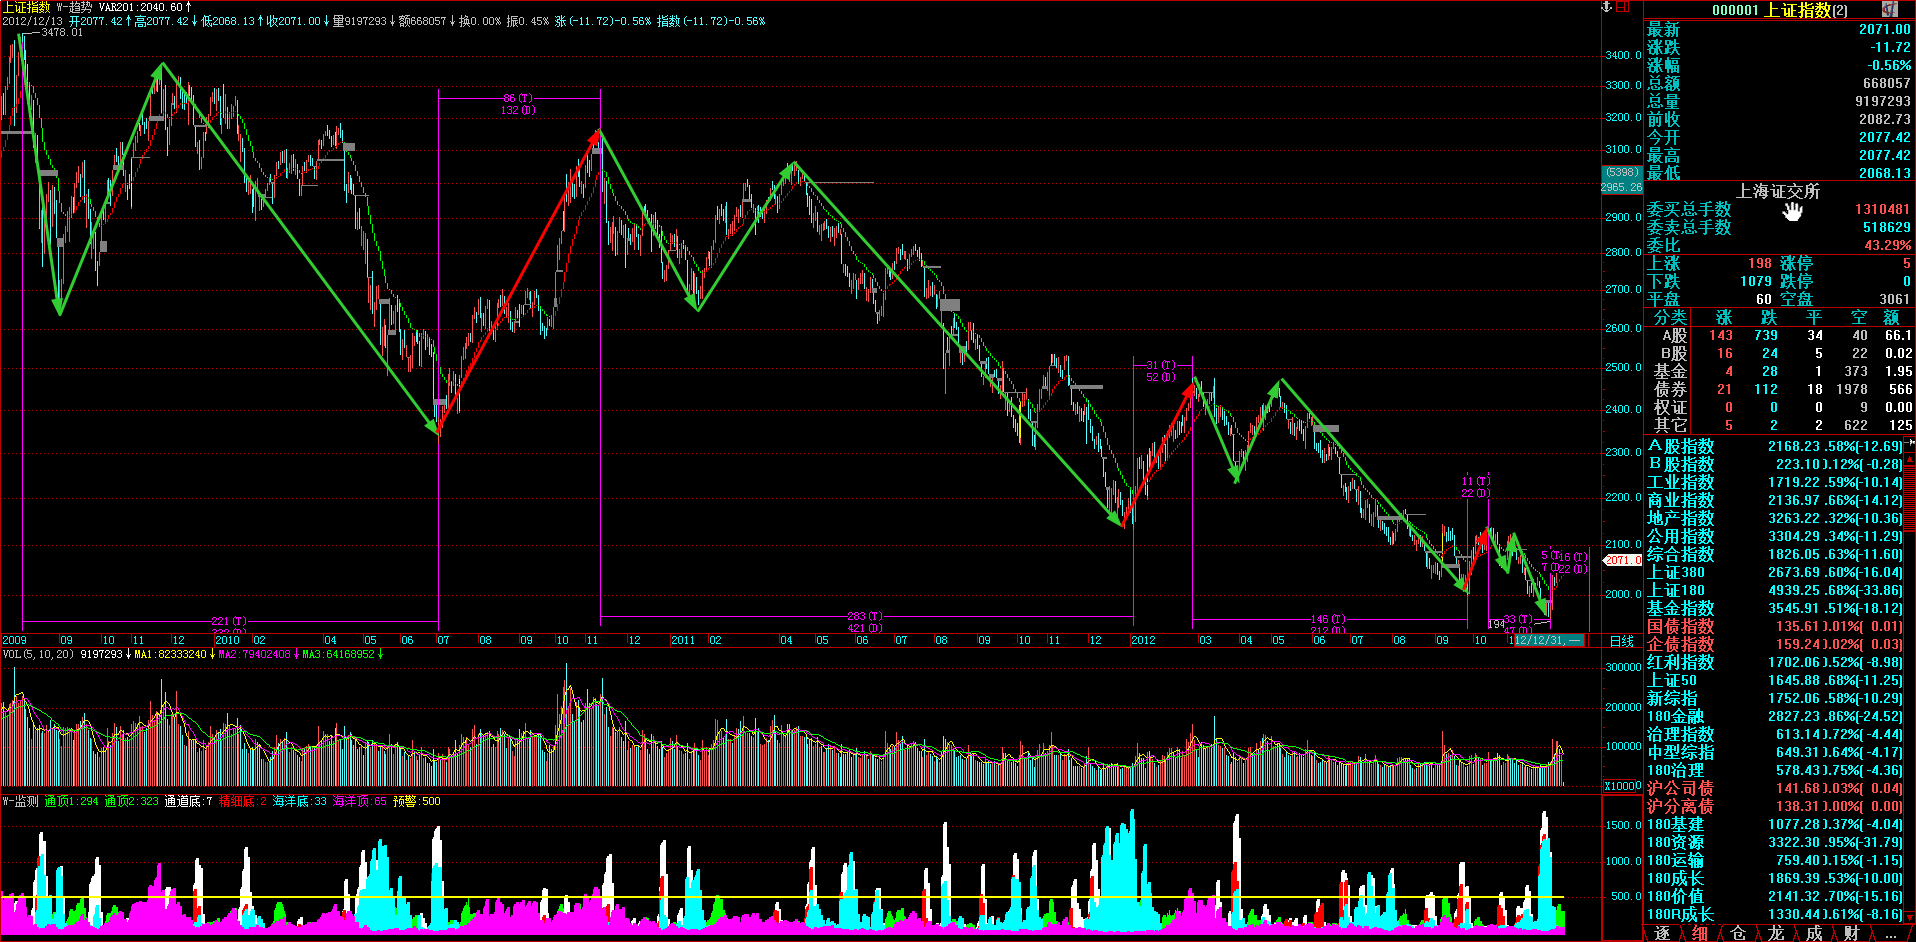Select the 国债指数 row
The height and width of the screenshot is (942, 1916).
[1680, 626]
